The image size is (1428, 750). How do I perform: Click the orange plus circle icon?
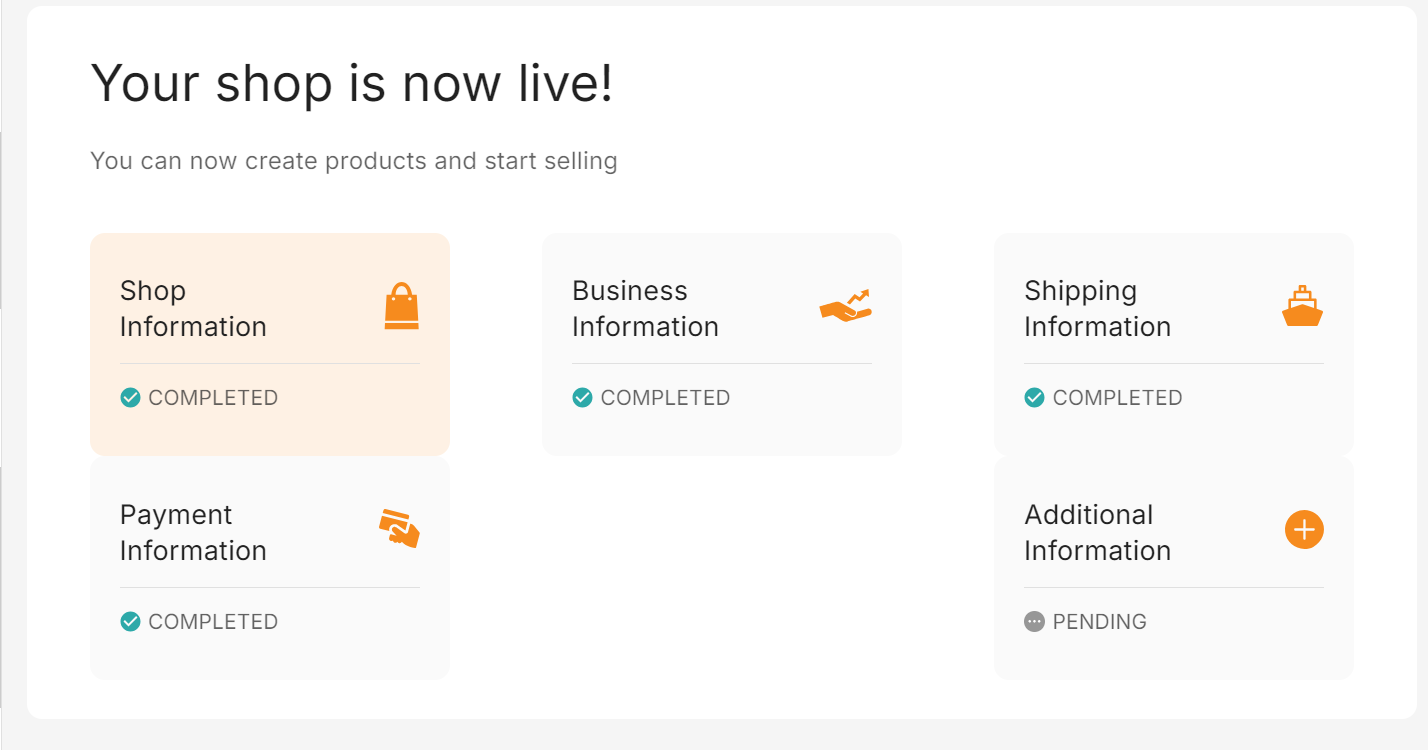click(1304, 530)
